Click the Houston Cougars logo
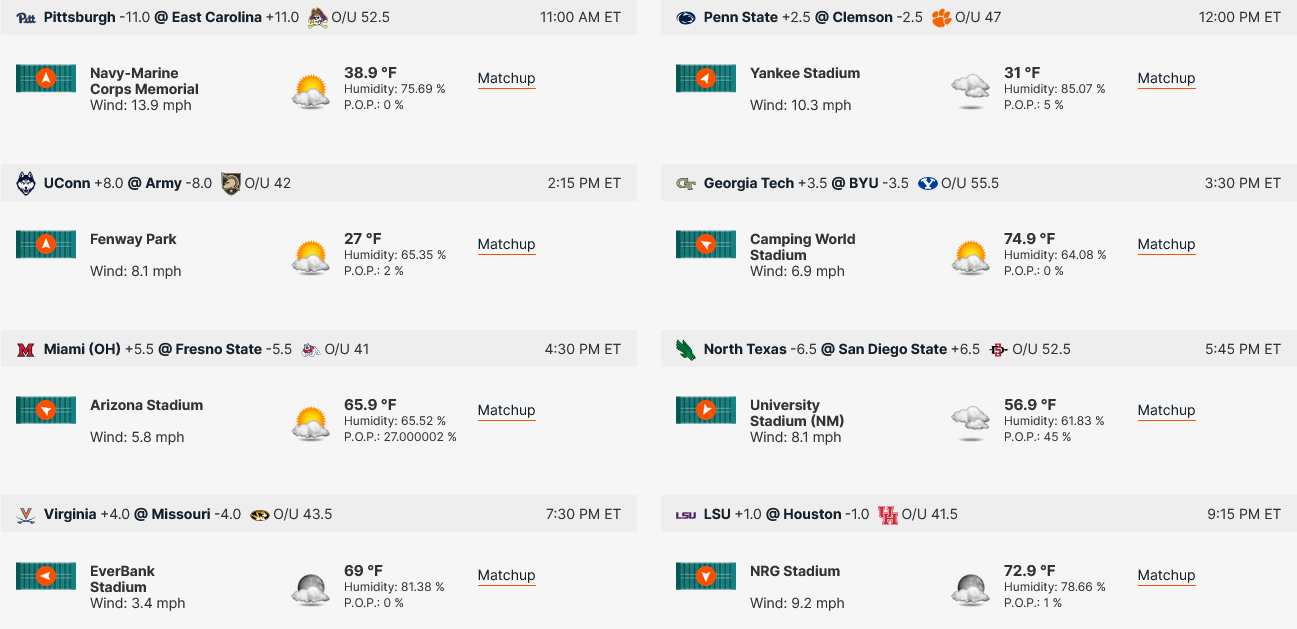Screen dimensions: 1297x629 pos(887,515)
